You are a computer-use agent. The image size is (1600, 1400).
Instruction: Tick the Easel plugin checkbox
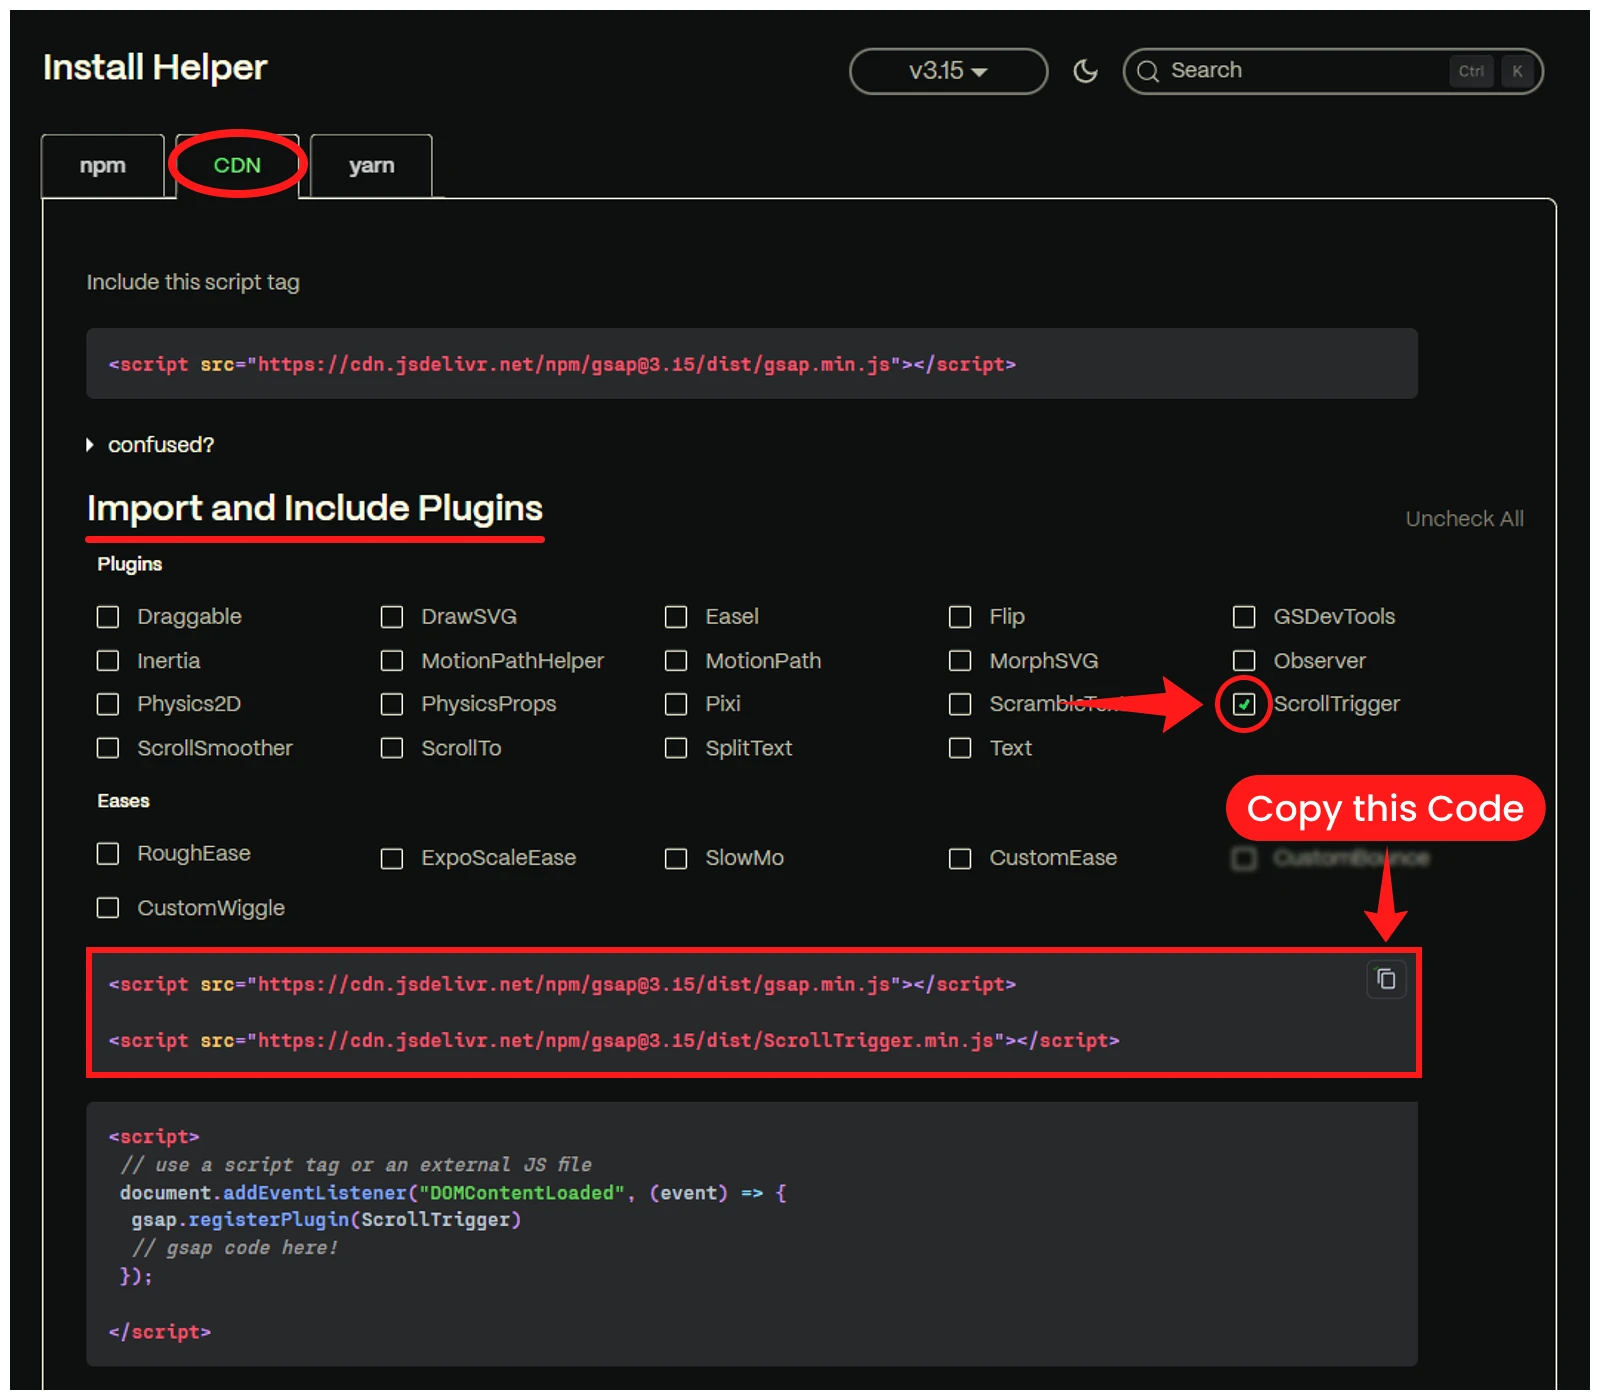tap(676, 617)
